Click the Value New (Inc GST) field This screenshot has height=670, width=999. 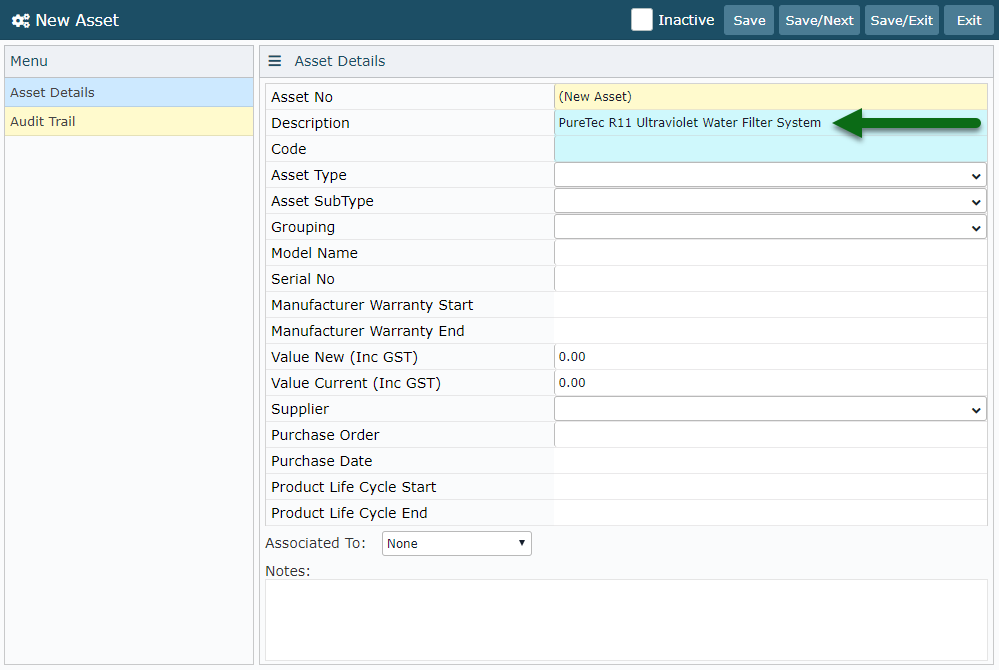[x=770, y=357]
